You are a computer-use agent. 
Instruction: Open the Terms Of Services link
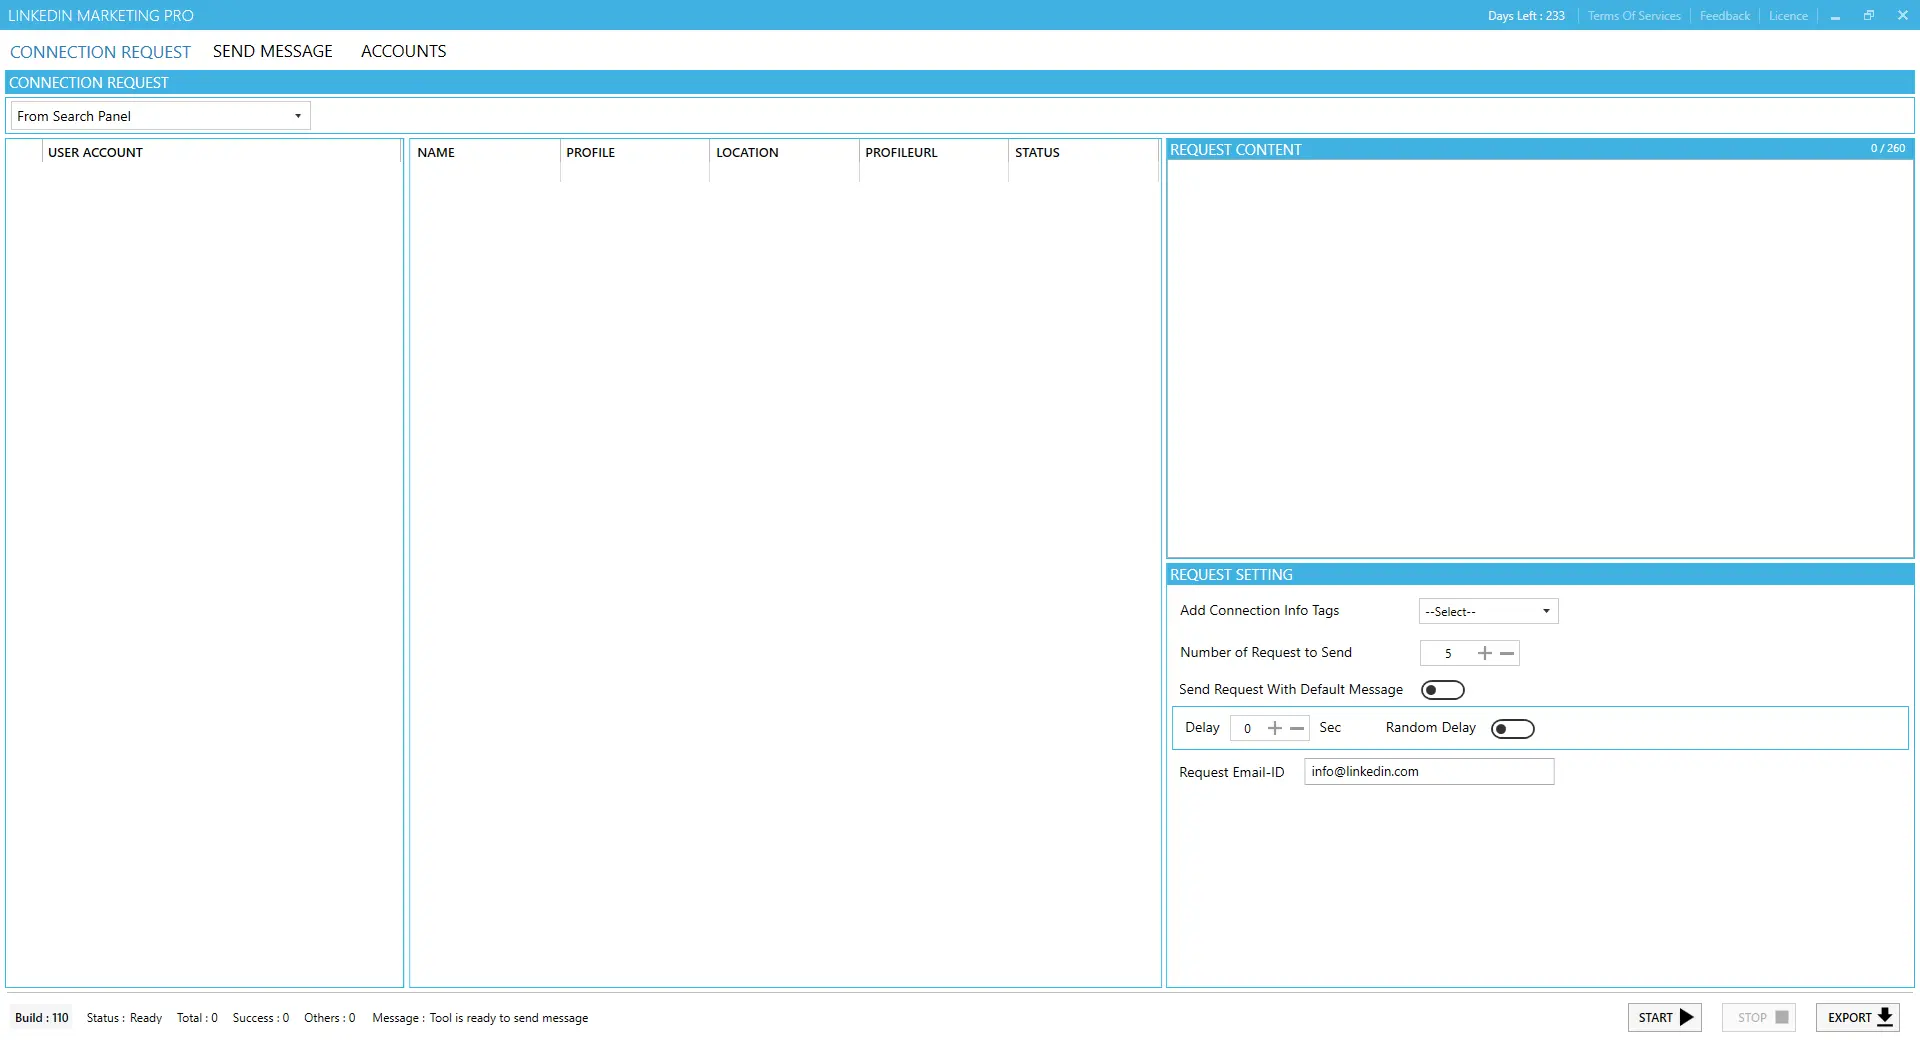click(1633, 16)
